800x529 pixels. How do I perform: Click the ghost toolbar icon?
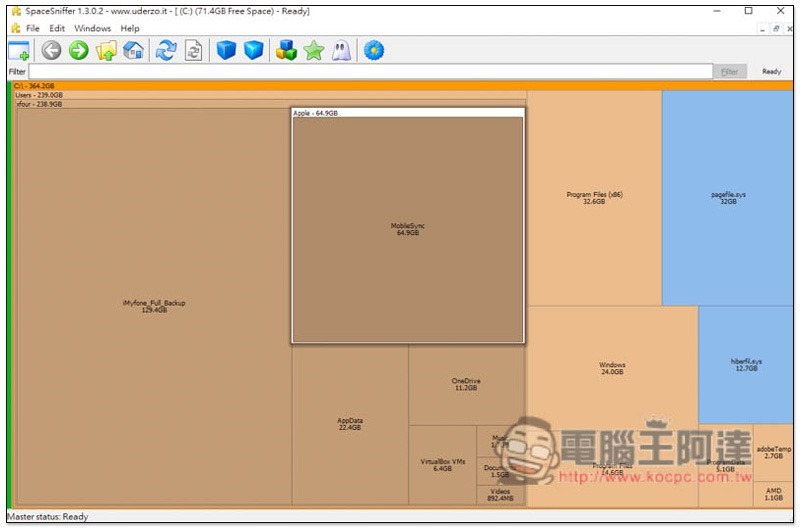click(341, 51)
